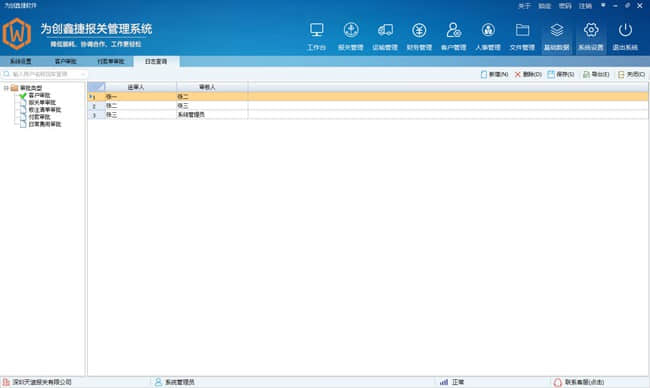Select 核注清单审批 tree item
The image size is (650, 388).
tap(45, 109)
